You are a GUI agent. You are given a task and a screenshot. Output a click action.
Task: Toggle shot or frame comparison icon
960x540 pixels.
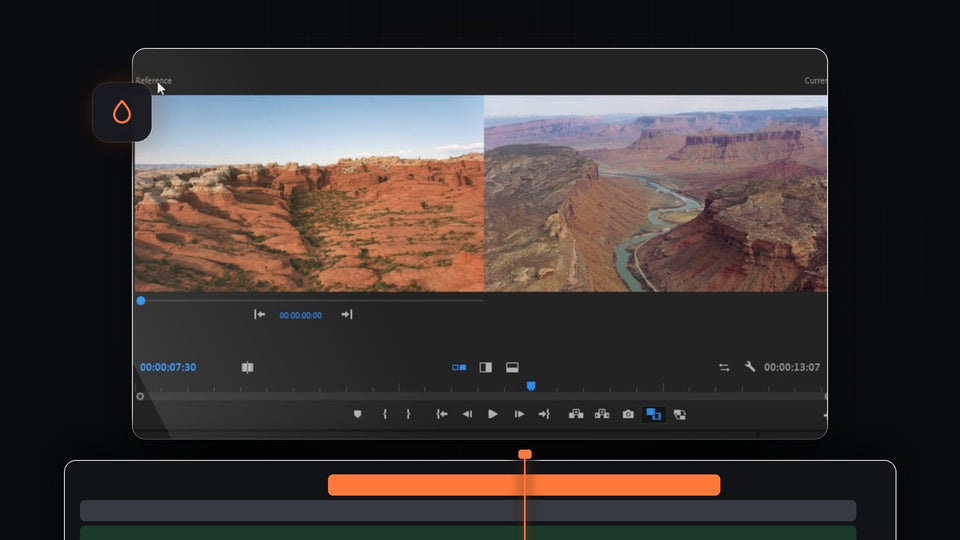(x=247, y=367)
